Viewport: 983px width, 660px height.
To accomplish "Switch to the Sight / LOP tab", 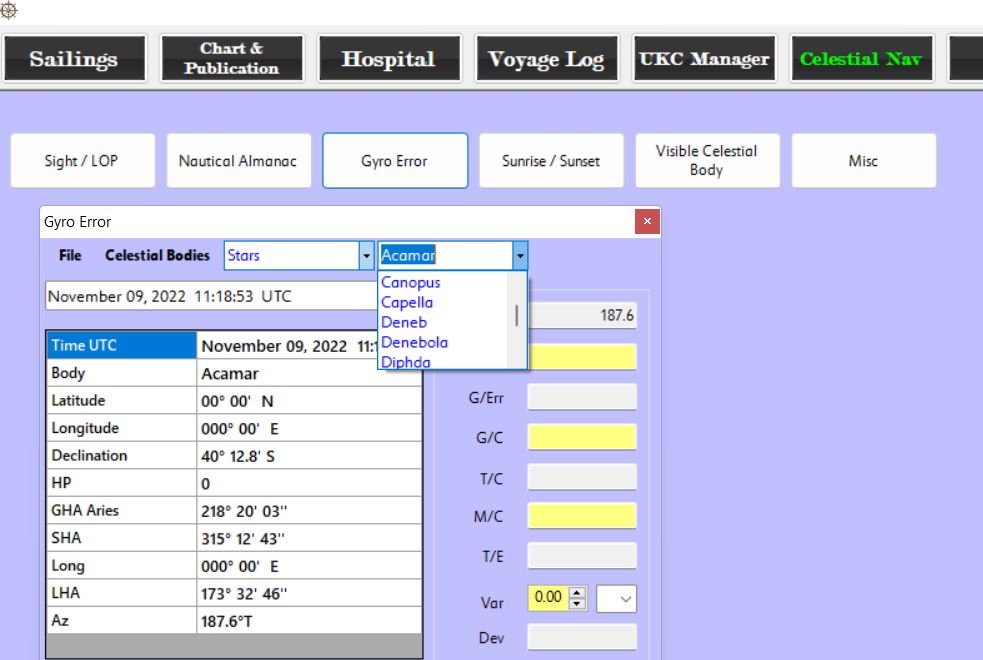I will tap(82, 161).
